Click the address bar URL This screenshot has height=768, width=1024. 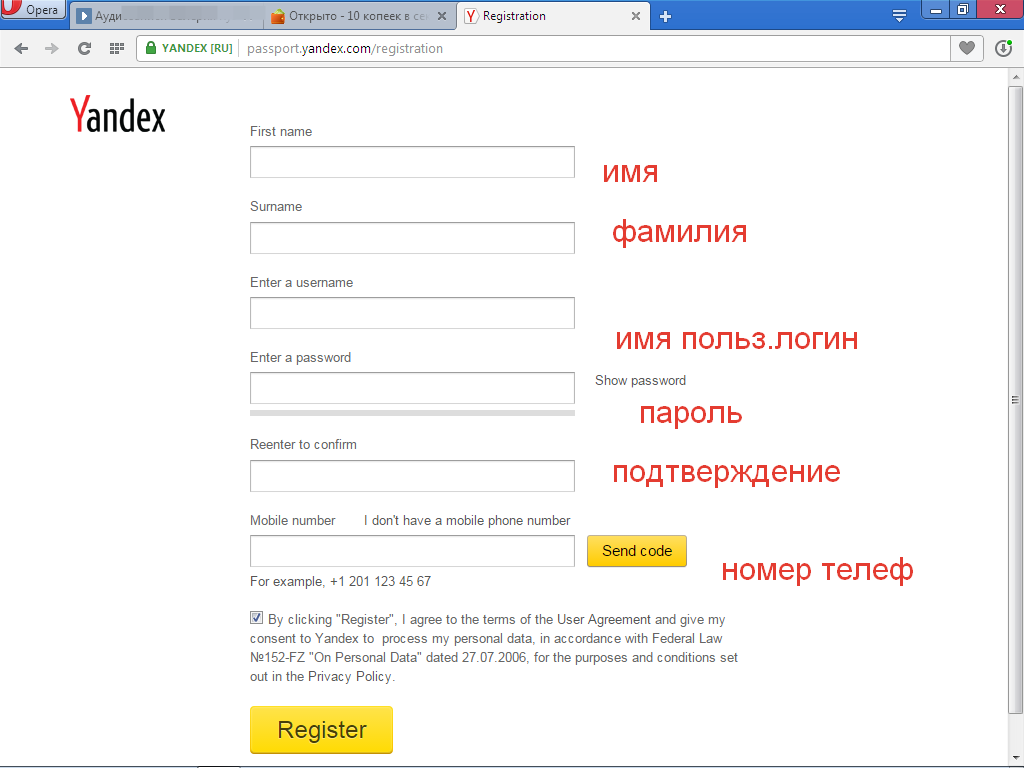(345, 48)
